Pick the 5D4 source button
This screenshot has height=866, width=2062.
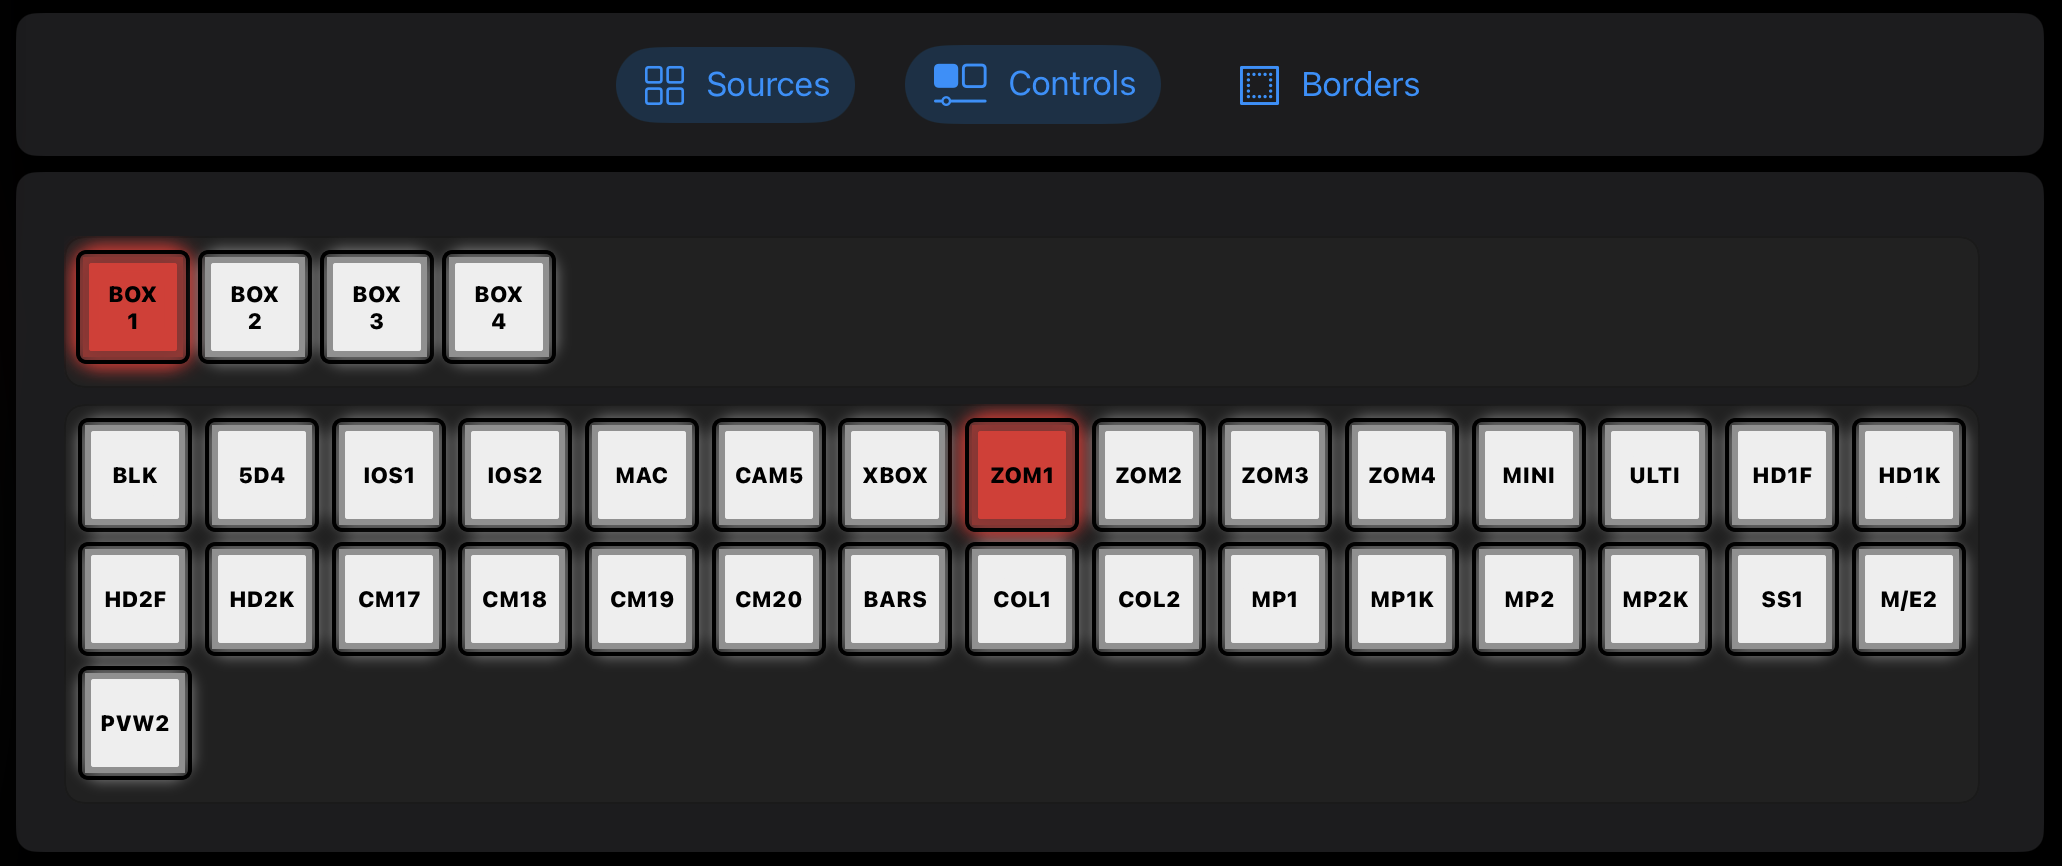pos(262,475)
